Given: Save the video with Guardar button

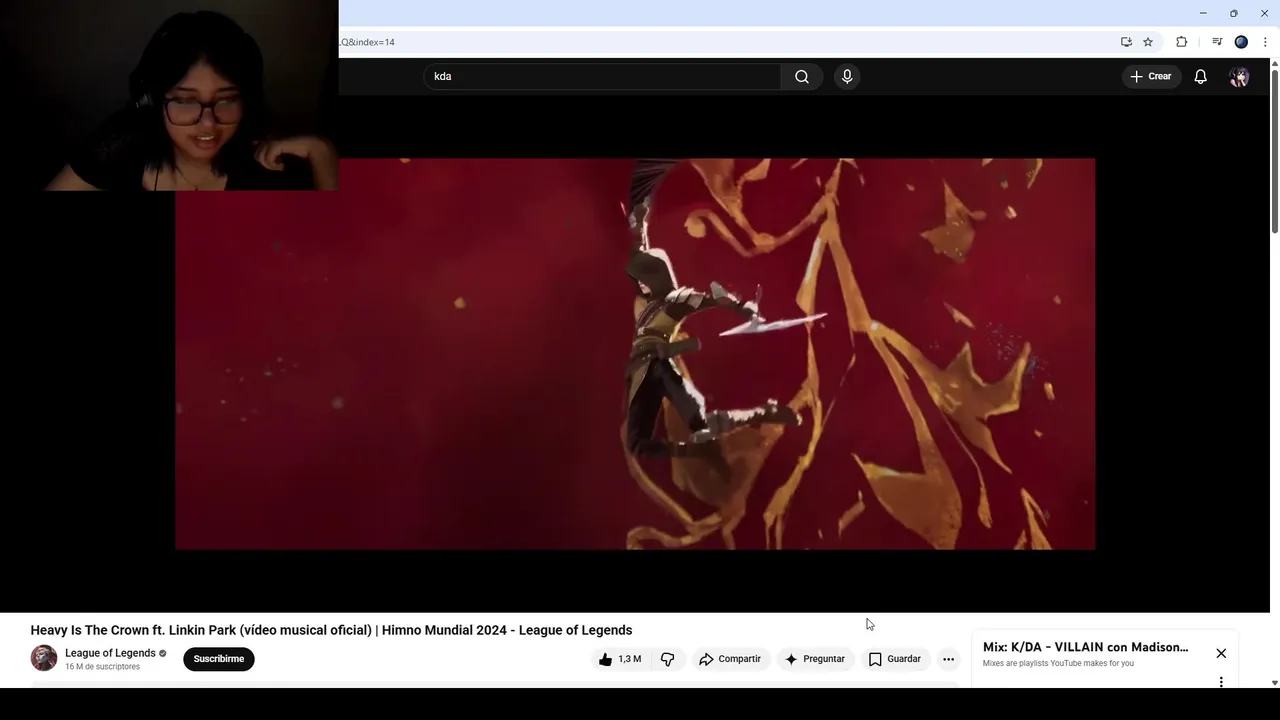Looking at the screenshot, I should coord(894,659).
